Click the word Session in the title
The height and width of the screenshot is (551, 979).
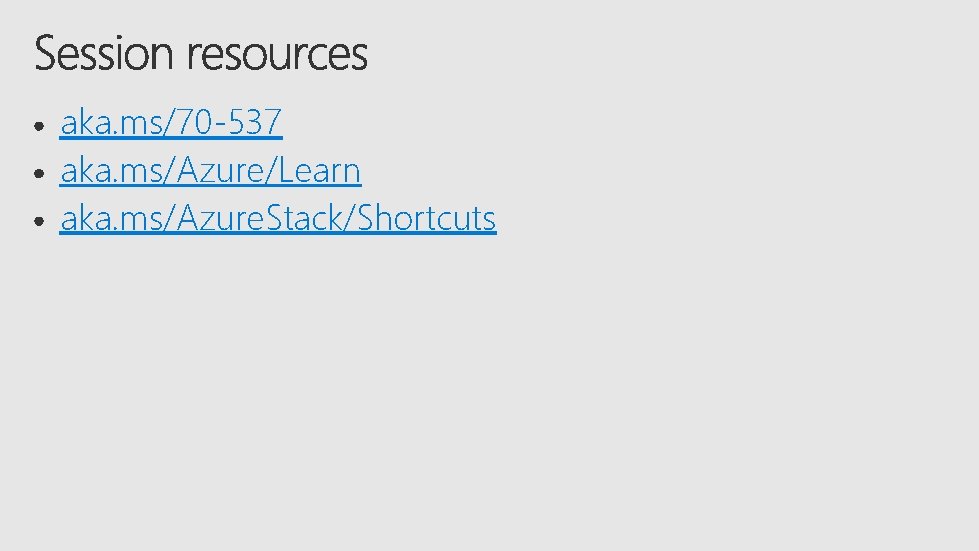point(104,53)
